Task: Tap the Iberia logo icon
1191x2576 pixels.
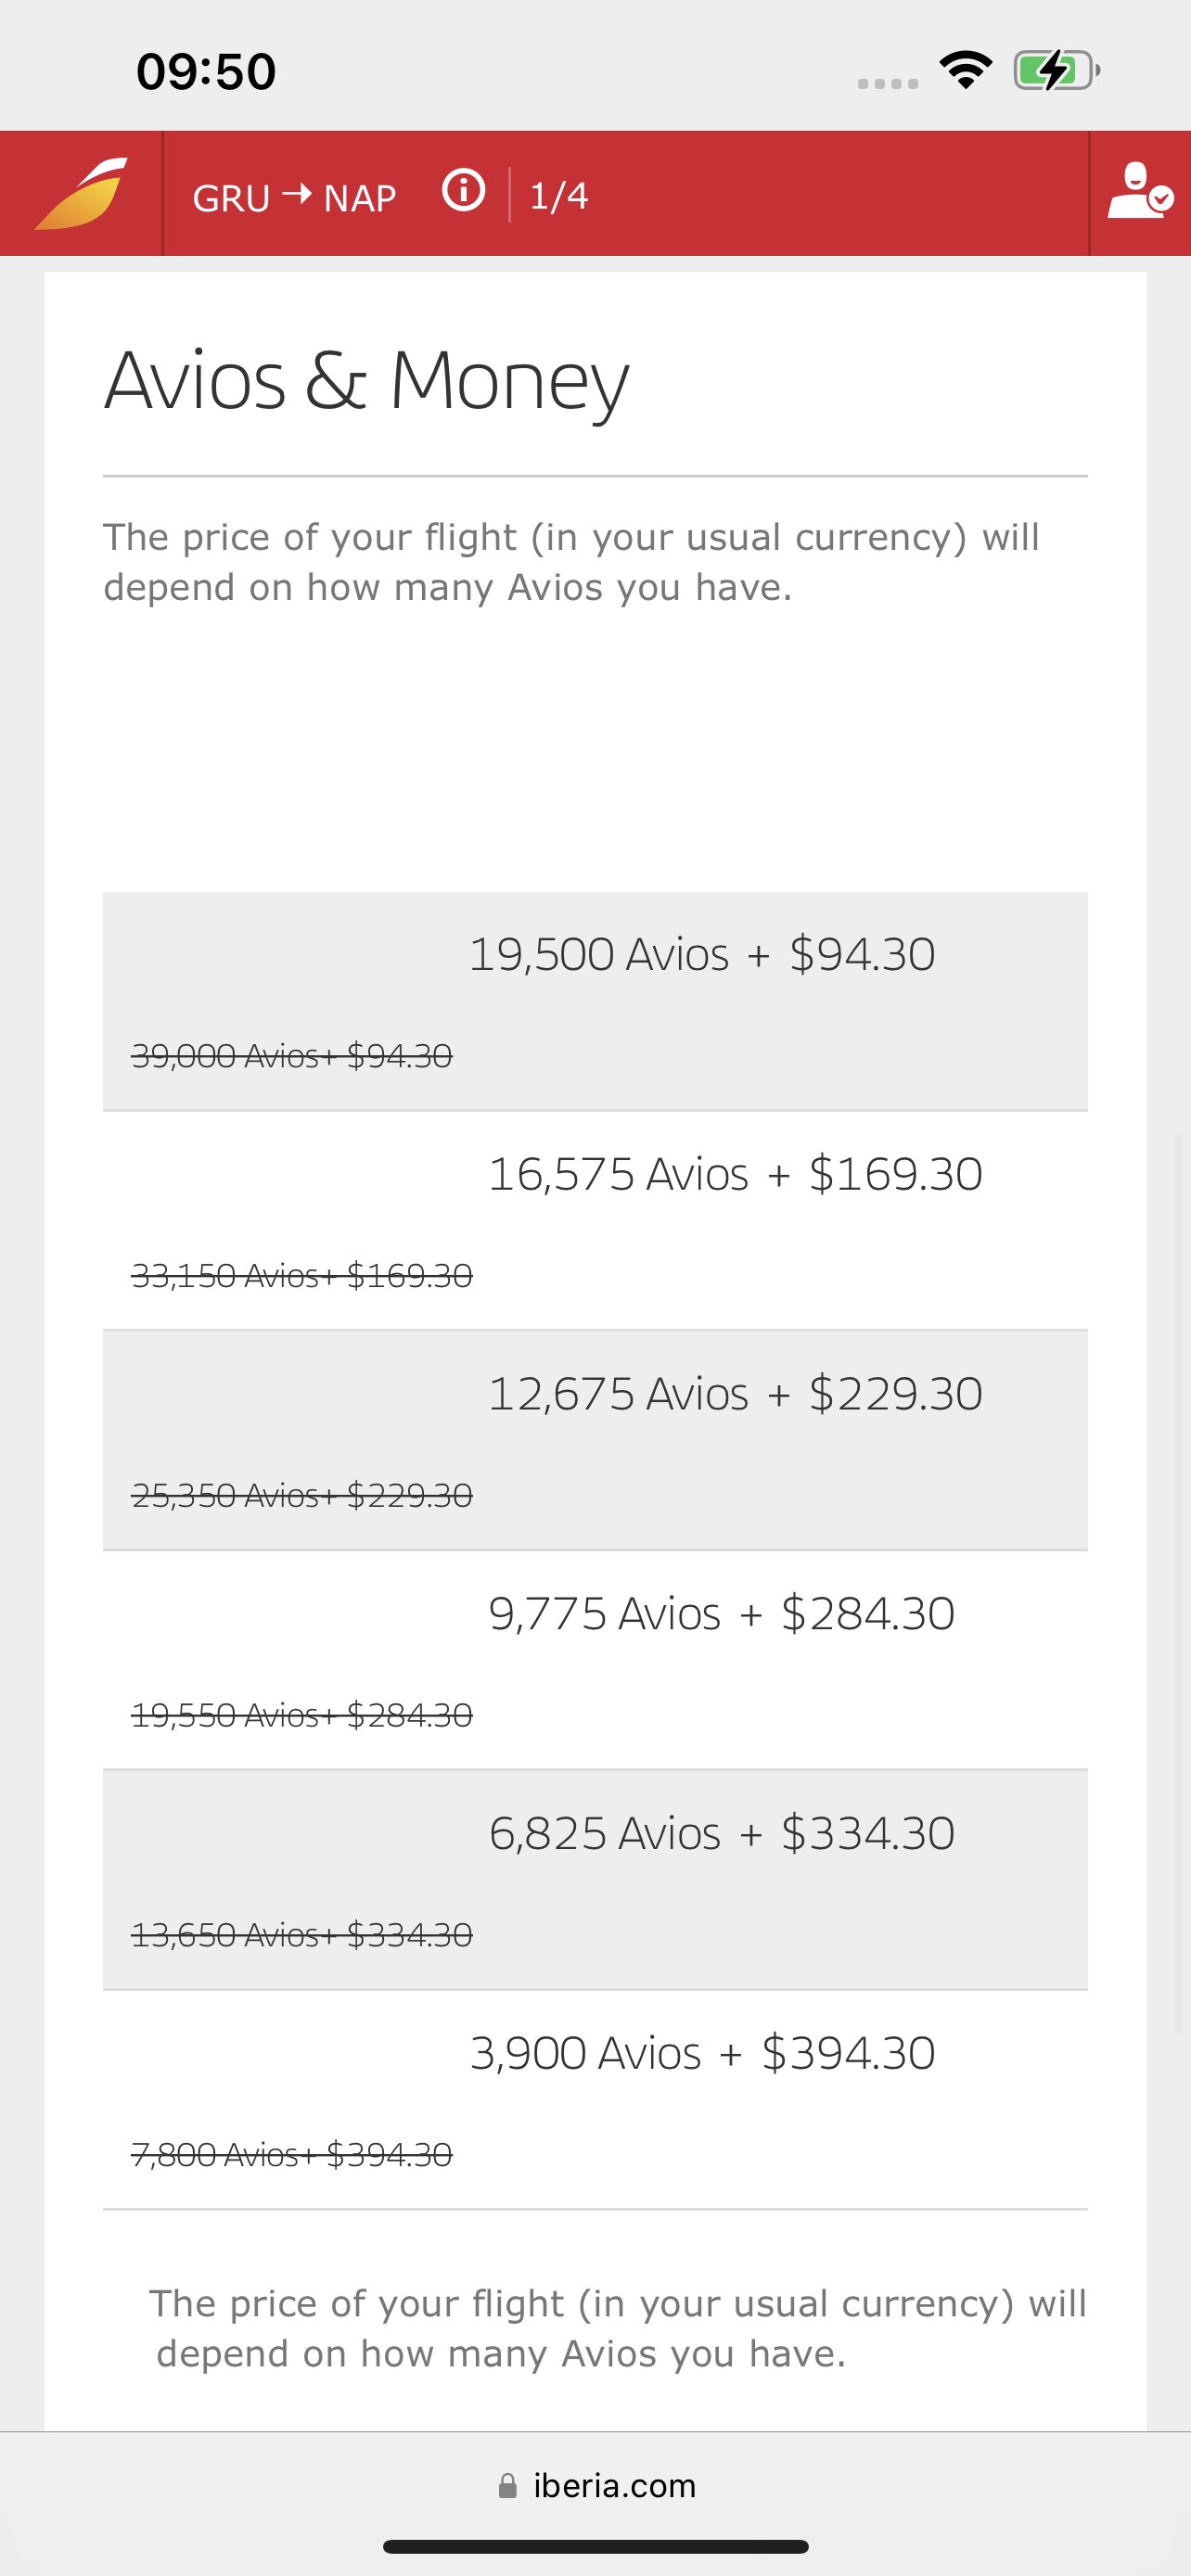Action: pyautogui.click(x=81, y=193)
